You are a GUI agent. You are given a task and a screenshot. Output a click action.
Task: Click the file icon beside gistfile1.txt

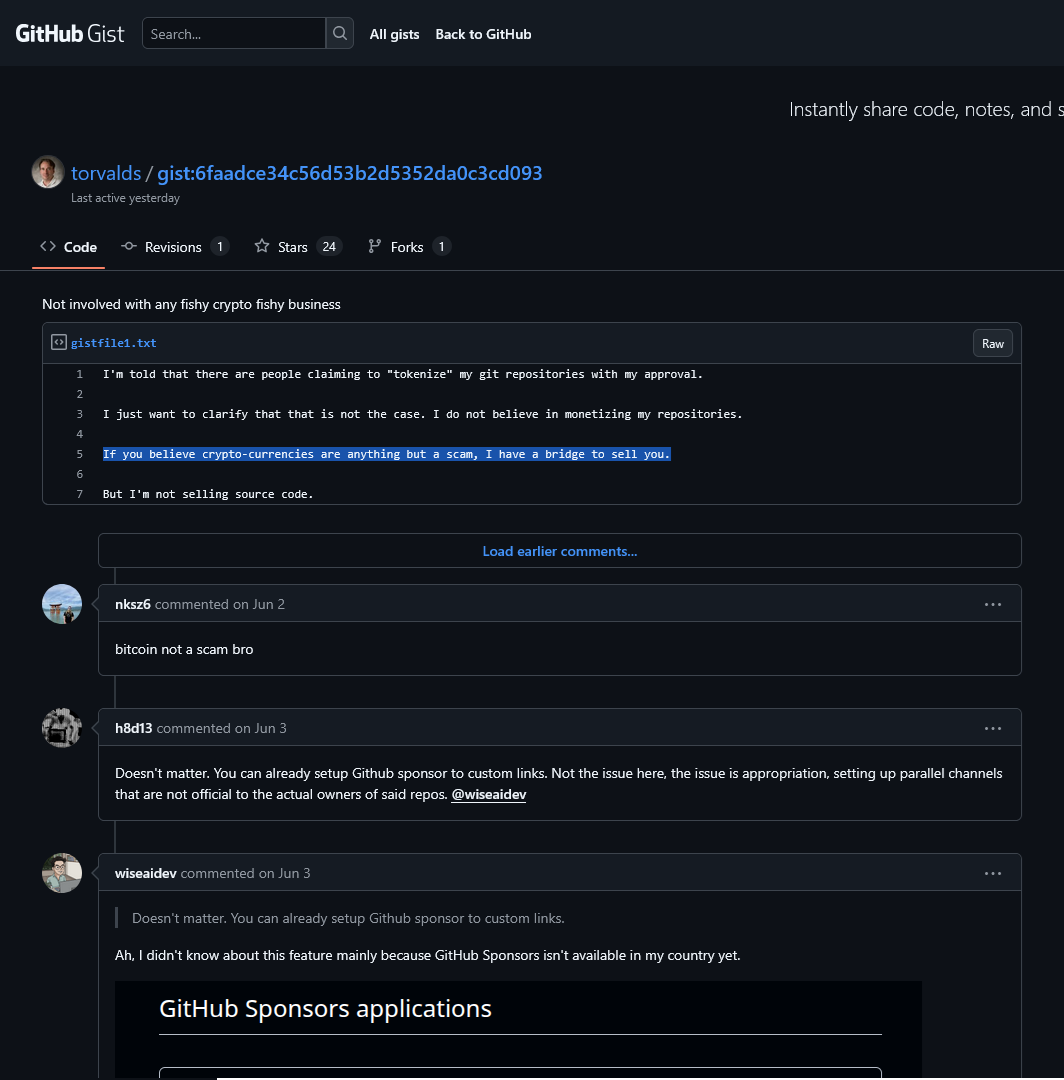pos(59,342)
